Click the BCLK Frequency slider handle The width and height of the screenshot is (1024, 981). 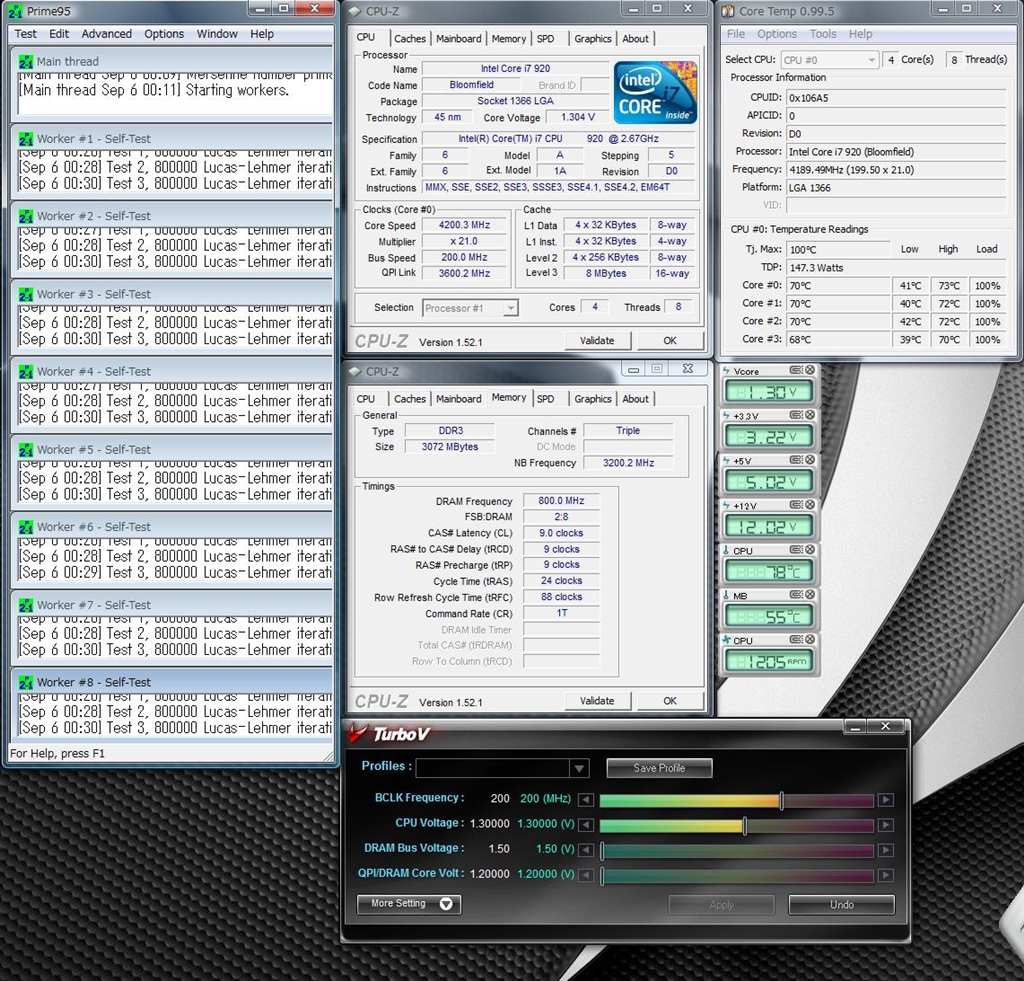pyautogui.click(x=781, y=800)
